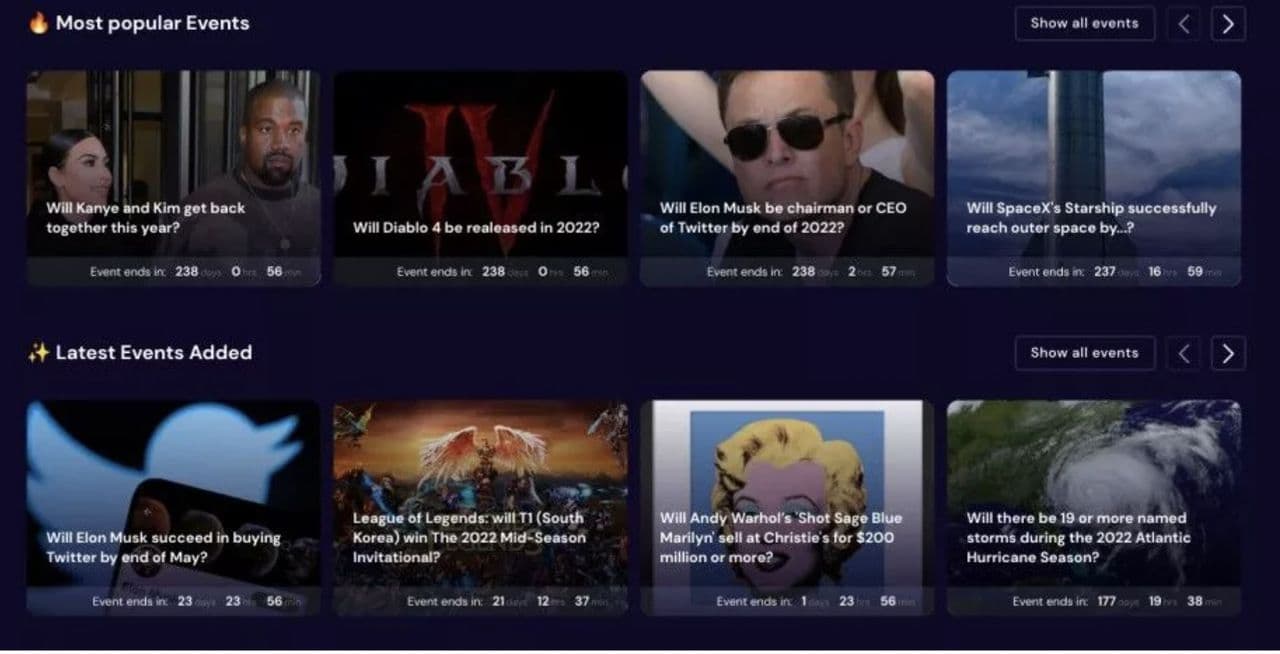Viewport: 1280px width, 654px height.
Task: Click the fire icon beside Most popular Events
Action: click(x=38, y=23)
